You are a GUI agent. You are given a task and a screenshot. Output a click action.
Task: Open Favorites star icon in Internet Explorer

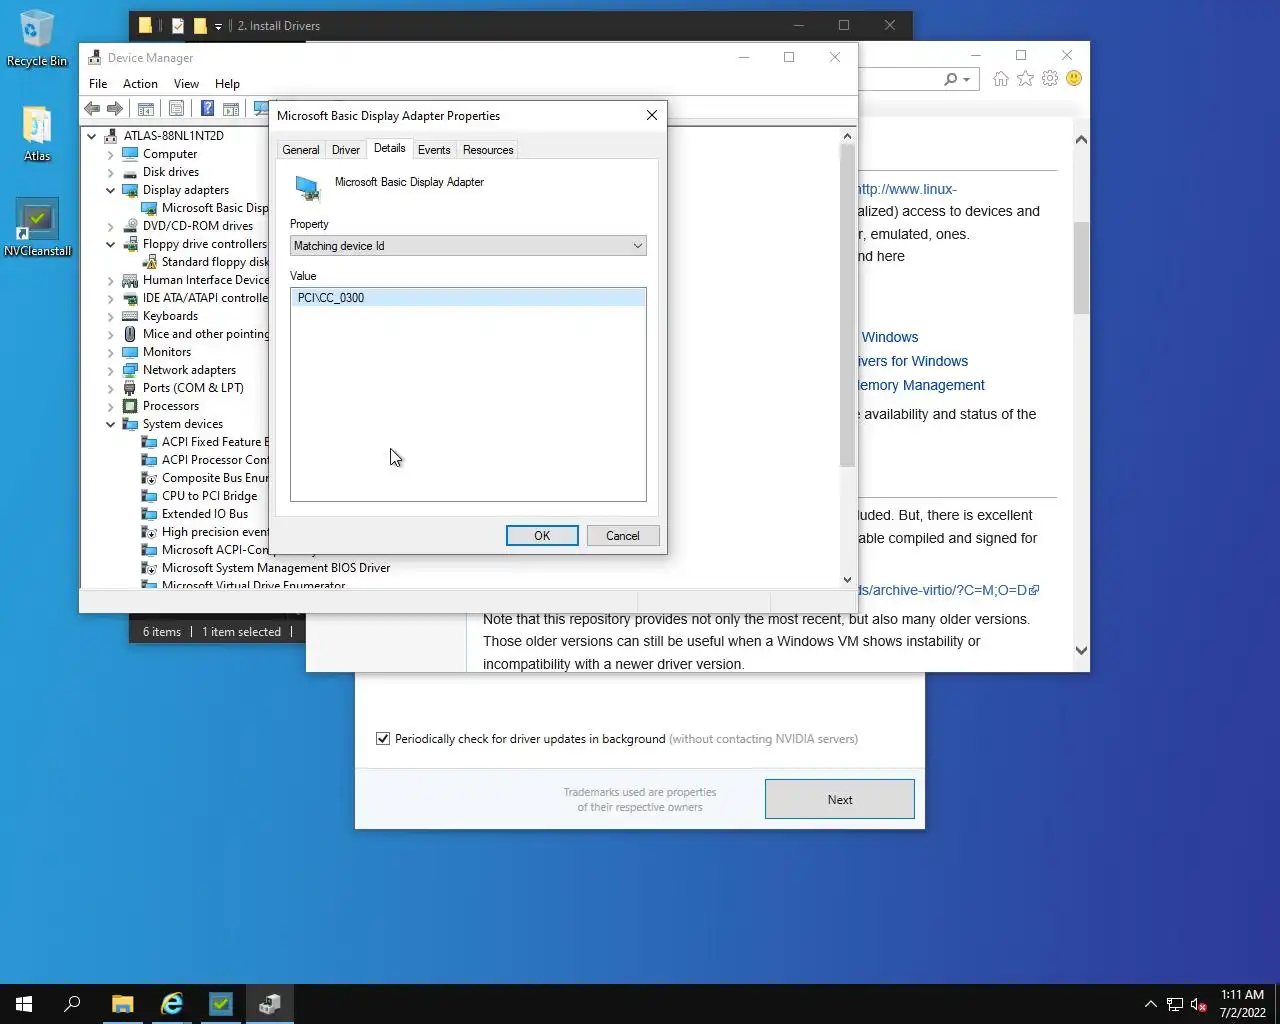point(1025,78)
